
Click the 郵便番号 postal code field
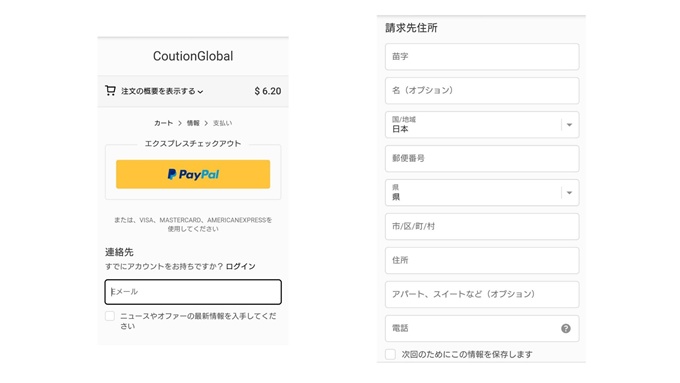tap(482, 159)
